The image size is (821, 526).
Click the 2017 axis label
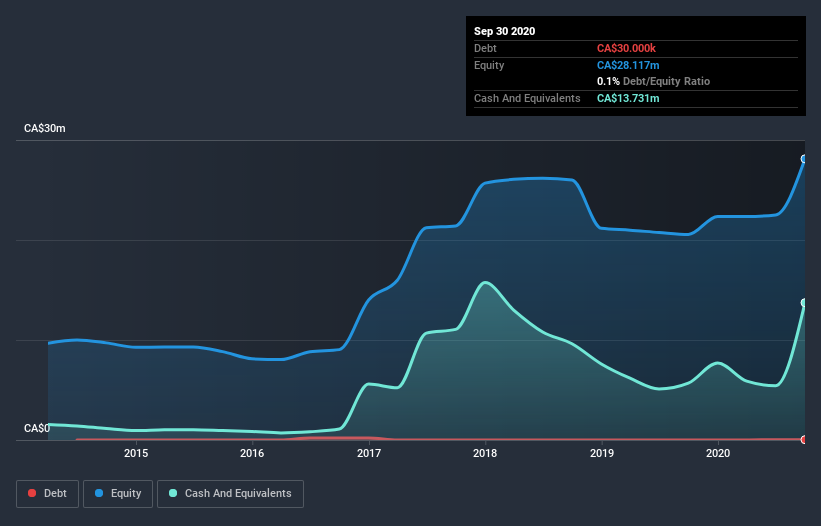369,453
